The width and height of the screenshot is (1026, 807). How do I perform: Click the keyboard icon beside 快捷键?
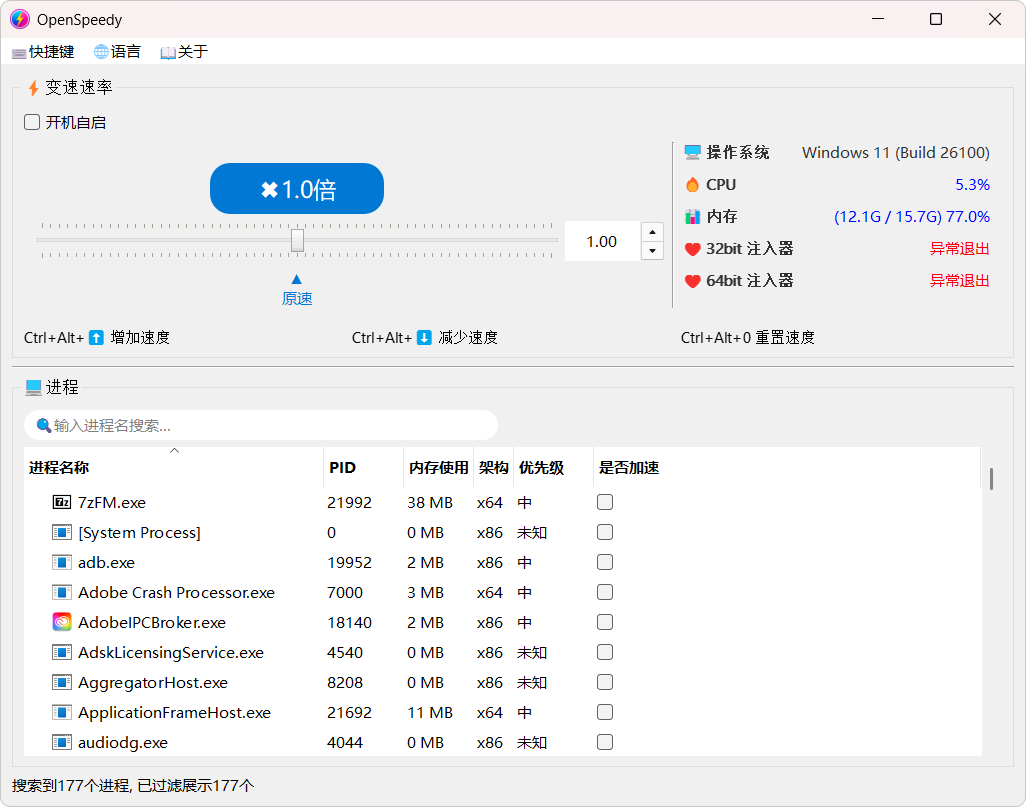(19, 53)
